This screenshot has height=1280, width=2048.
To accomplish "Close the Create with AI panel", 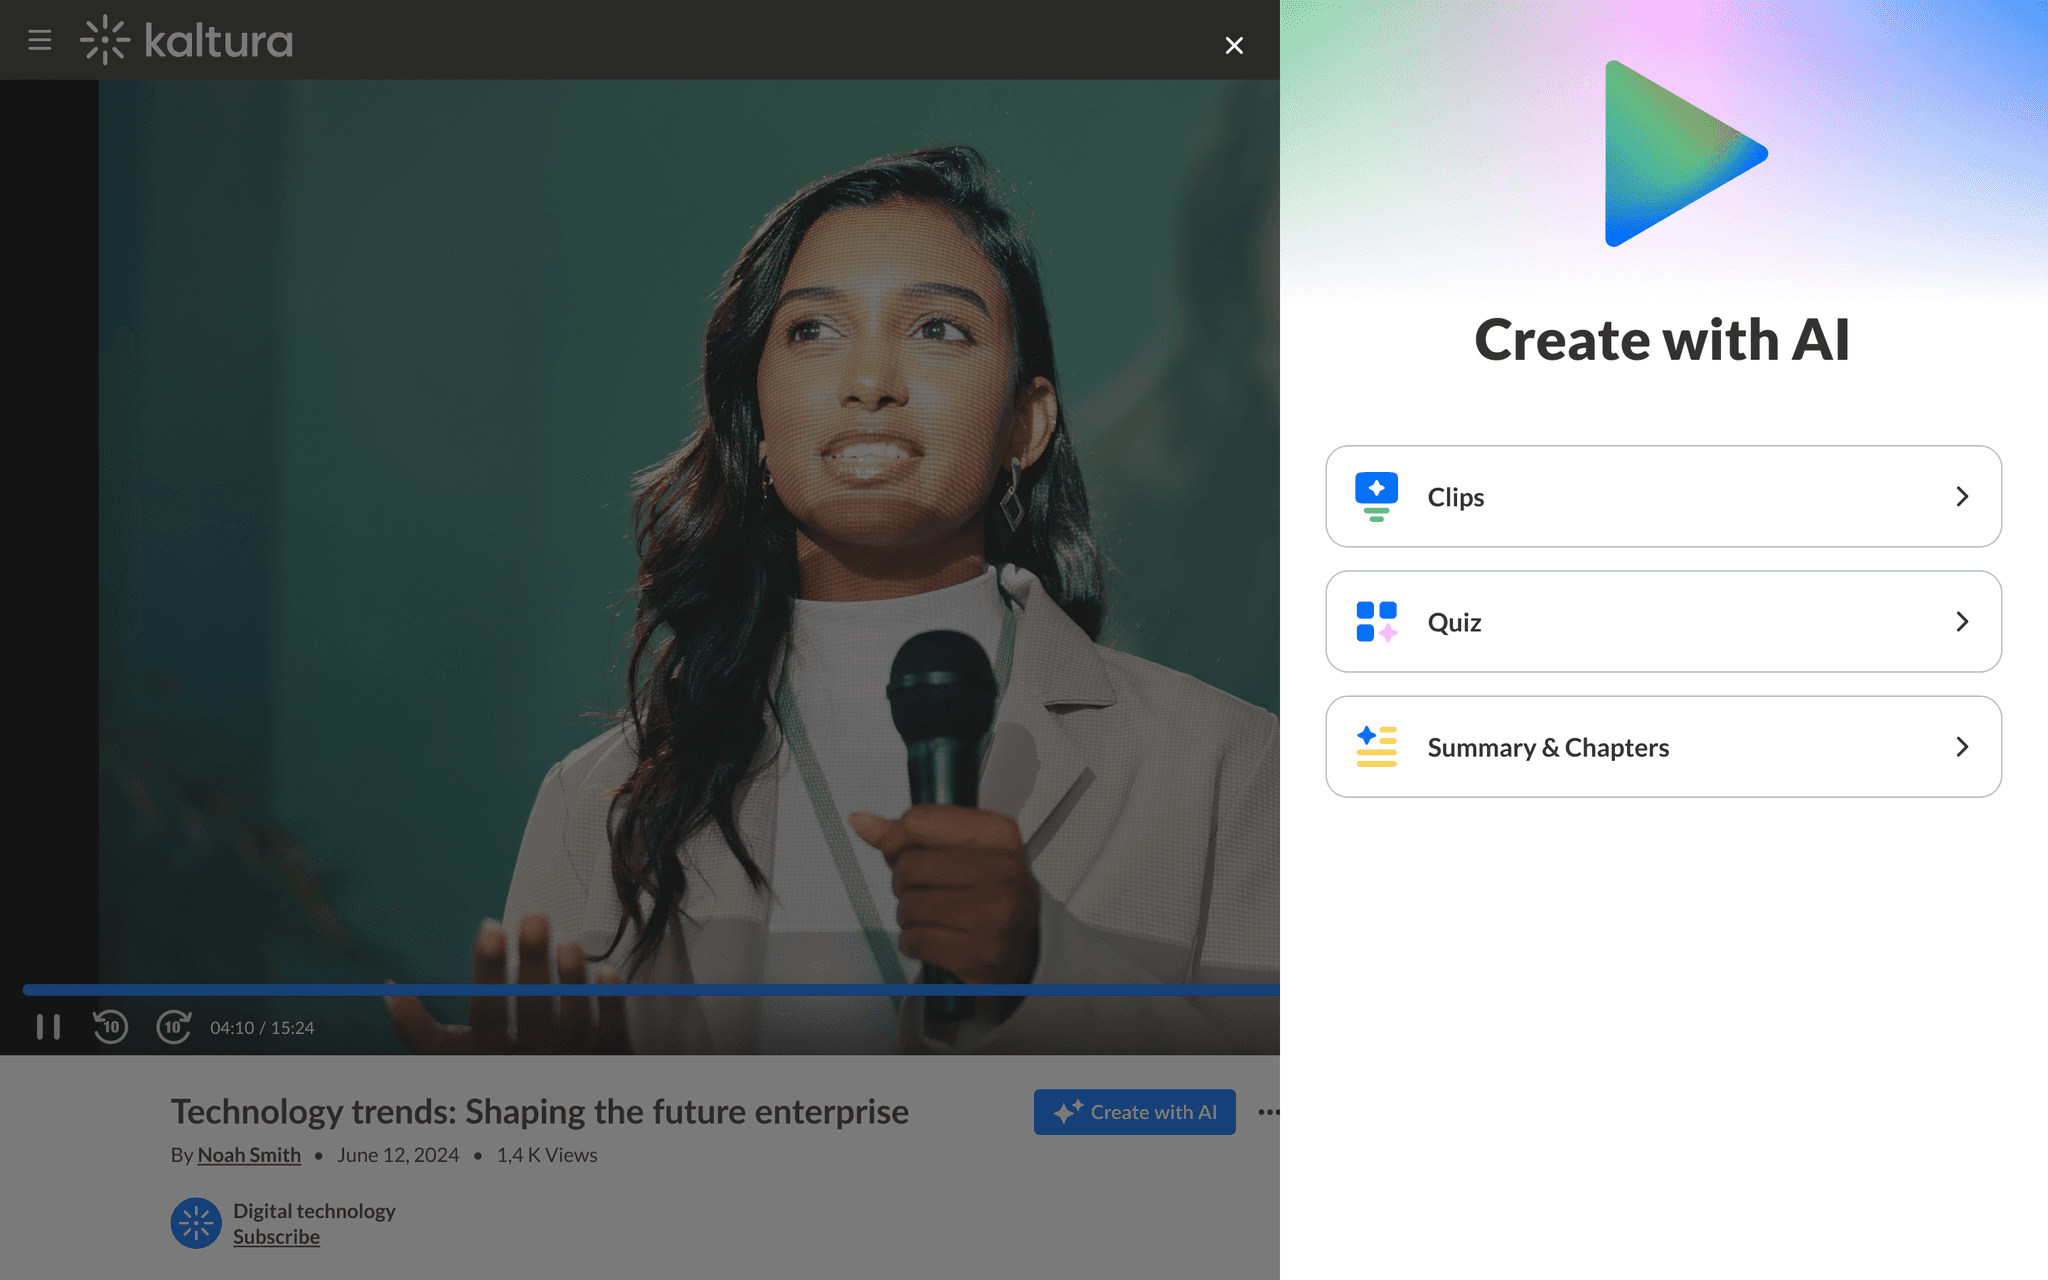I will point(1234,45).
